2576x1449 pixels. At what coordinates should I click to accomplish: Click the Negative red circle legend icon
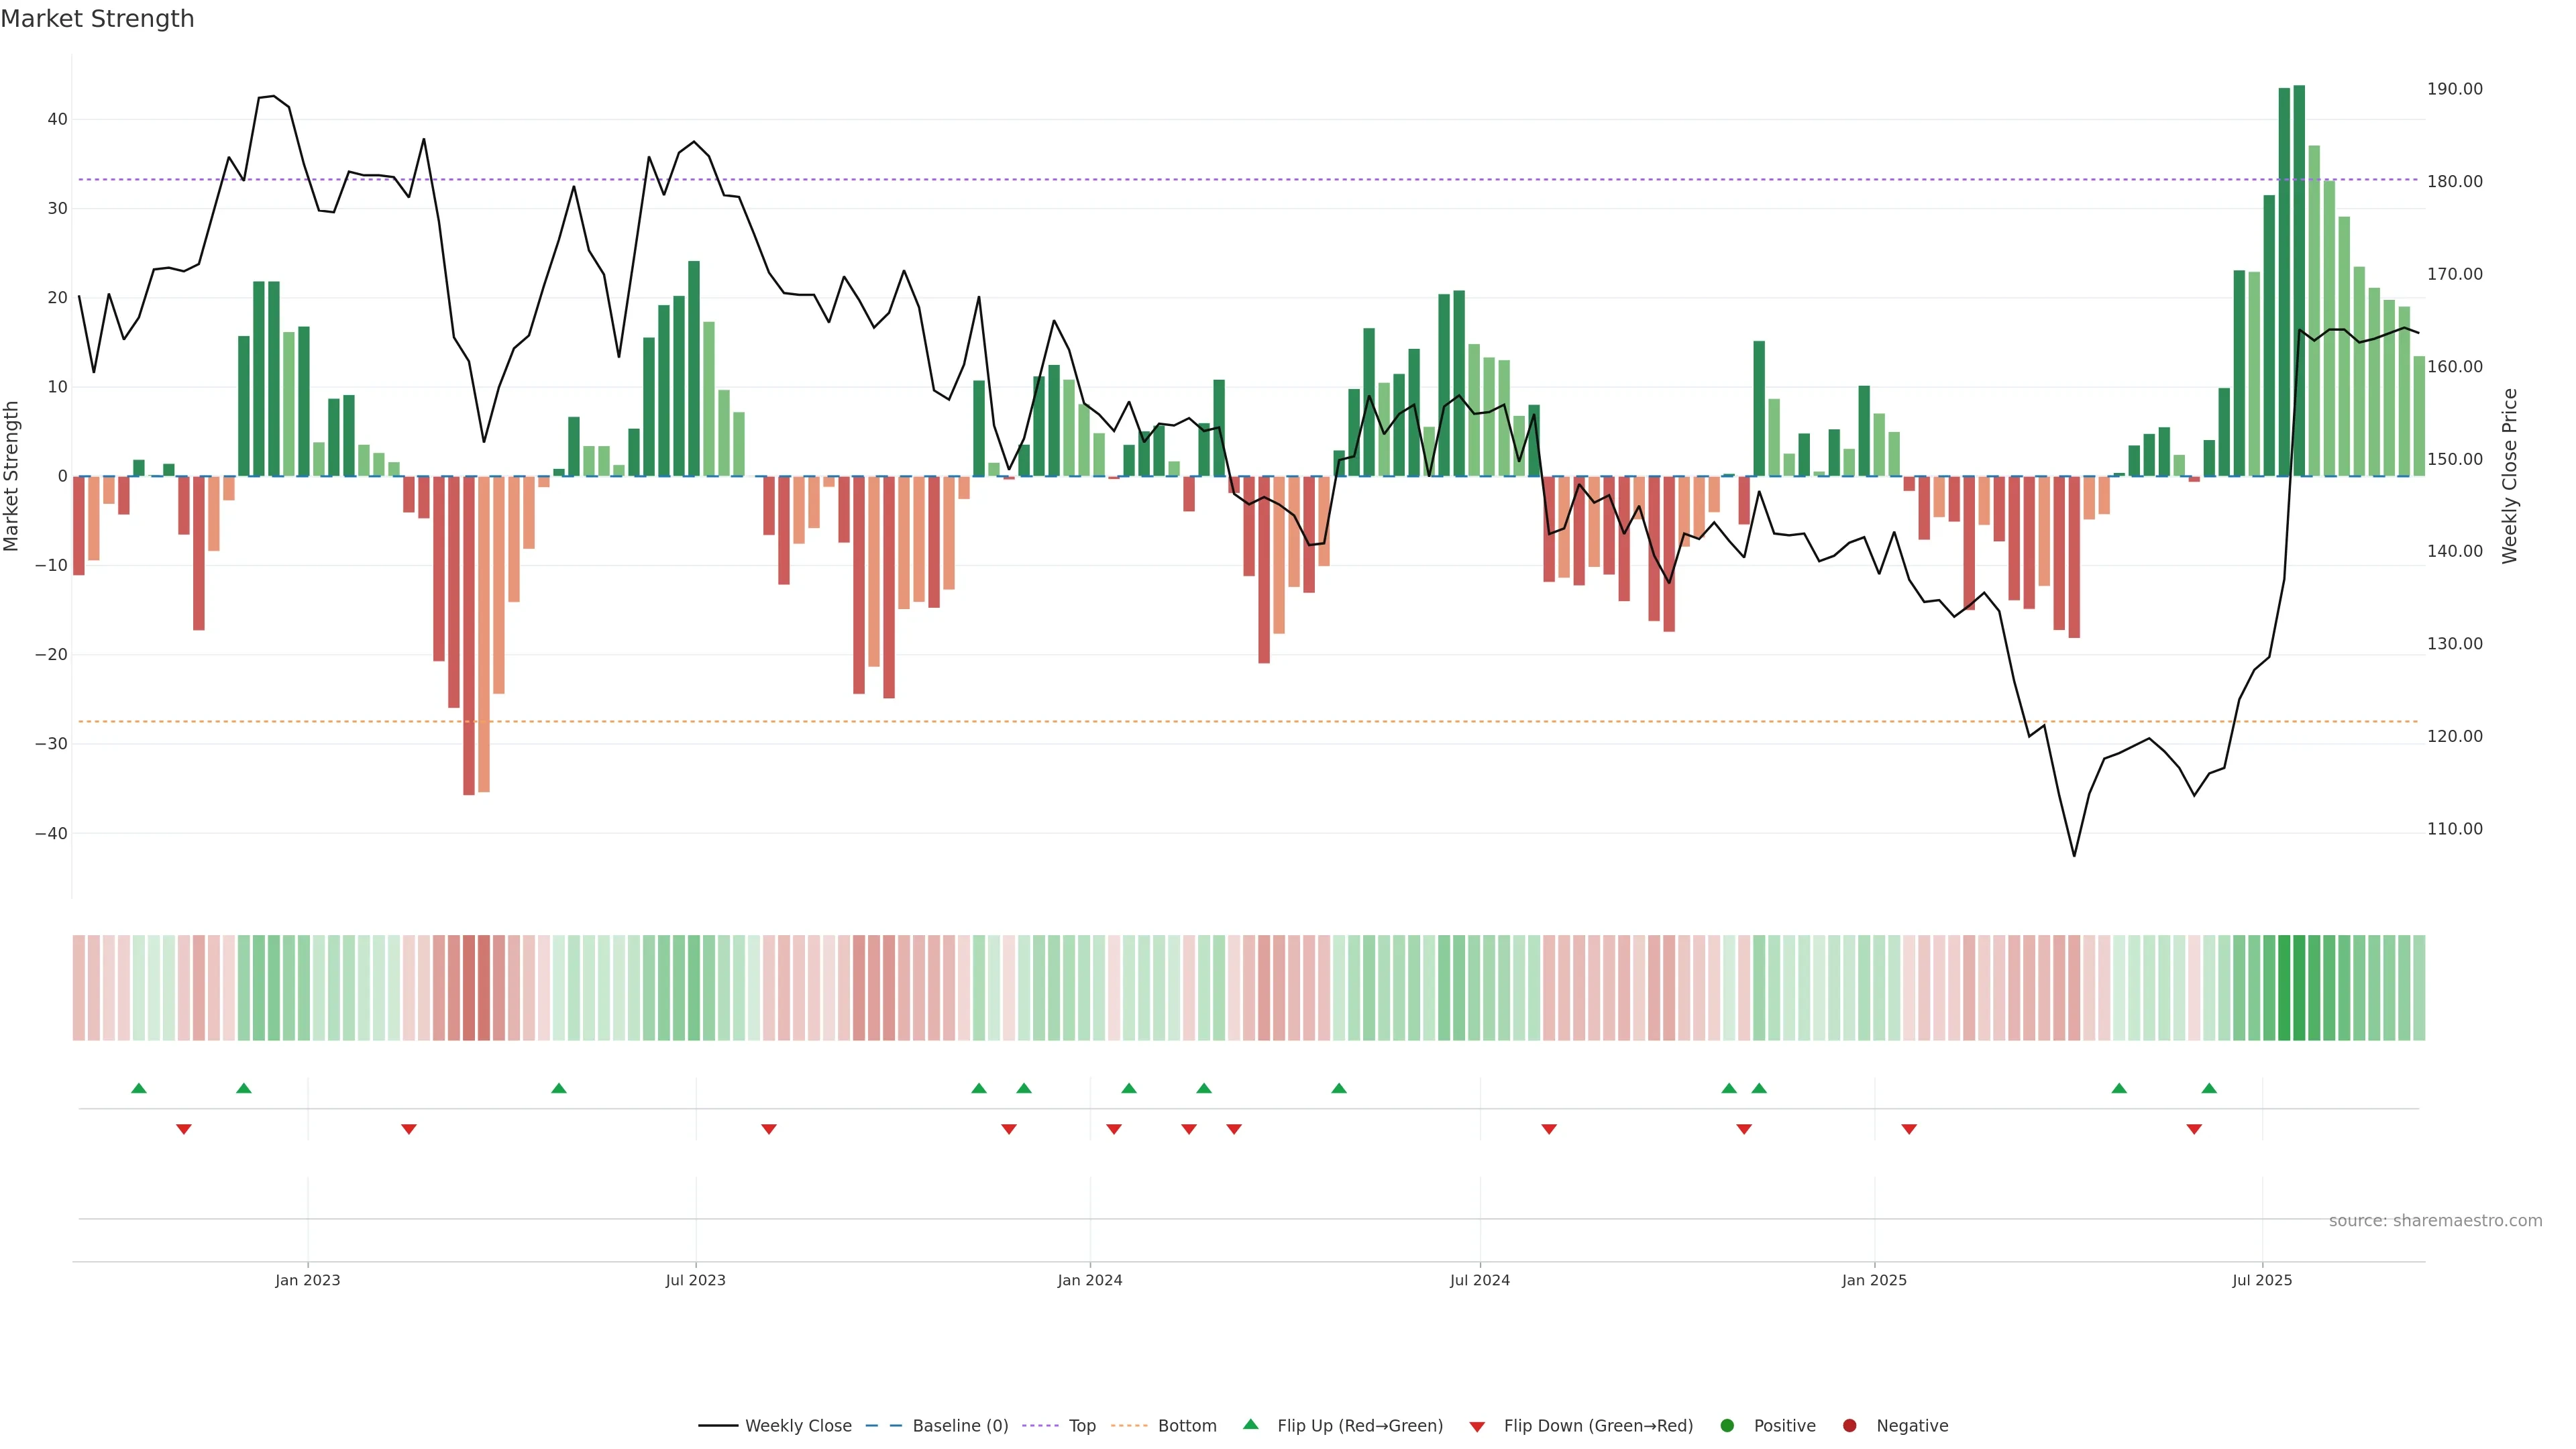(x=1849, y=1426)
